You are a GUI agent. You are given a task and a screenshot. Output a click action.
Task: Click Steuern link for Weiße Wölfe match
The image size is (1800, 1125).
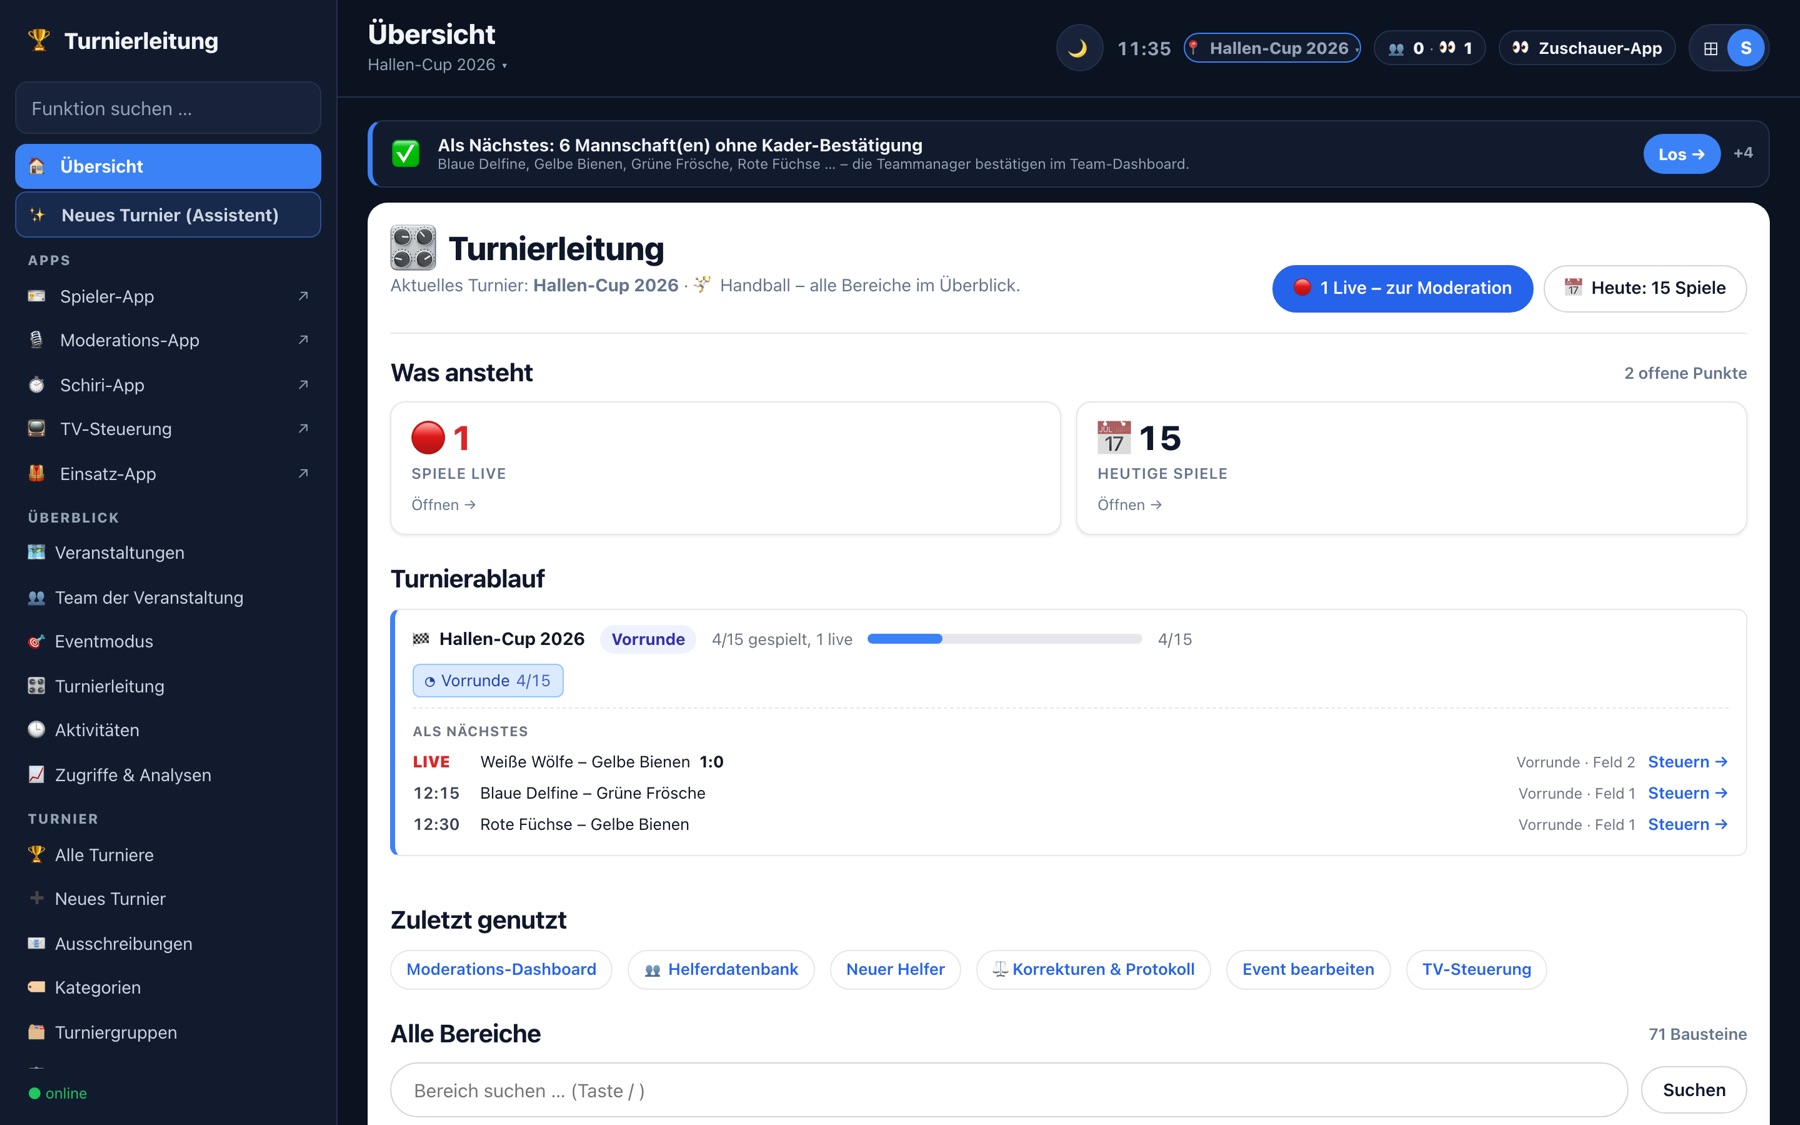coord(1688,762)
